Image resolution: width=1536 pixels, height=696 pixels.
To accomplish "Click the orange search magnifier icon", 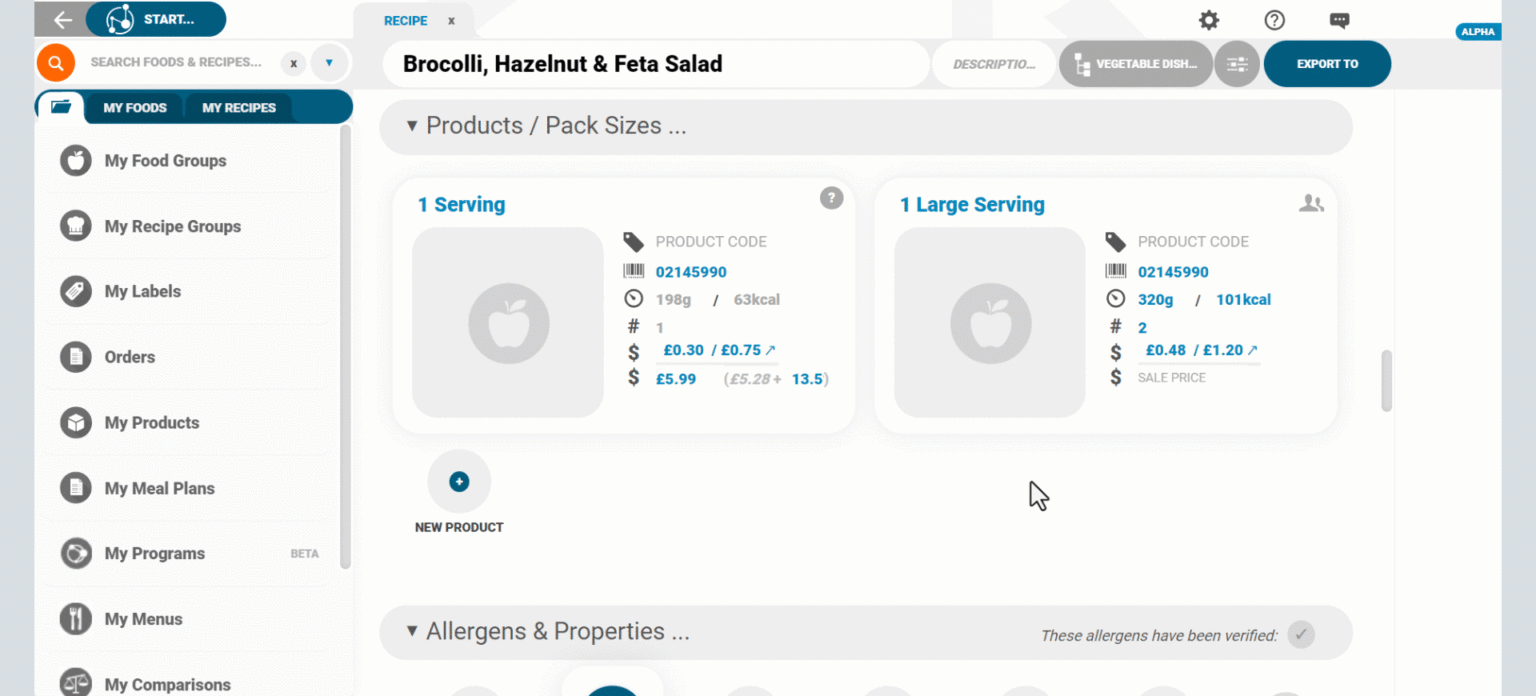I will (55, 62).
